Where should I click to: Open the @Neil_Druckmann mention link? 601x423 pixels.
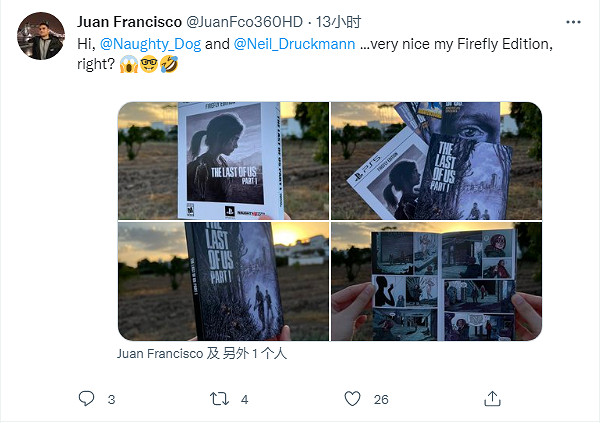point(289,44)
